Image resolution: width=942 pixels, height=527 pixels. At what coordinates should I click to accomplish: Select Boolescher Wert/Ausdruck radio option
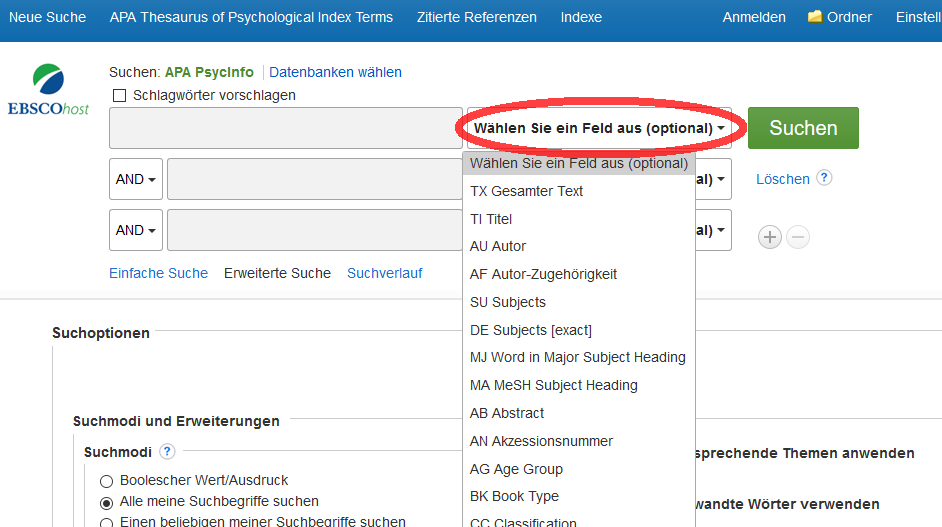(107, 481)
